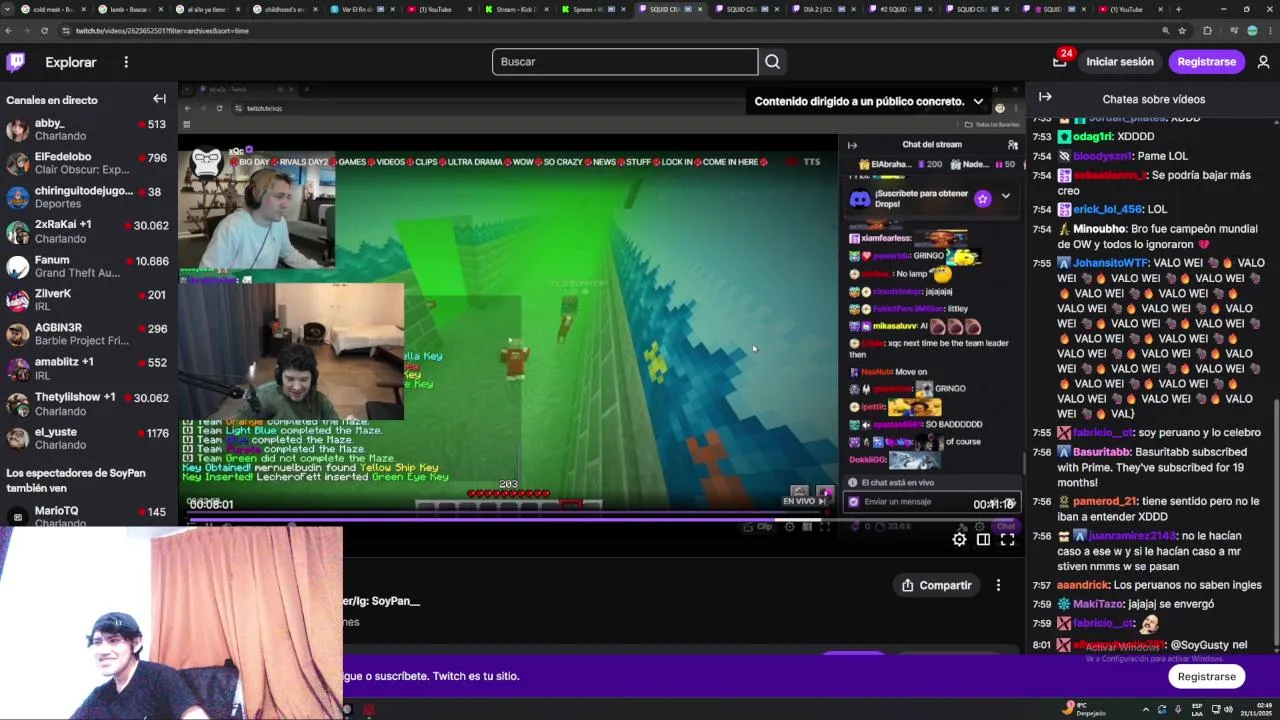This screenshot has width=1280, height=720.
Task: Open the Twitch home logo
Action: [16, 62]
